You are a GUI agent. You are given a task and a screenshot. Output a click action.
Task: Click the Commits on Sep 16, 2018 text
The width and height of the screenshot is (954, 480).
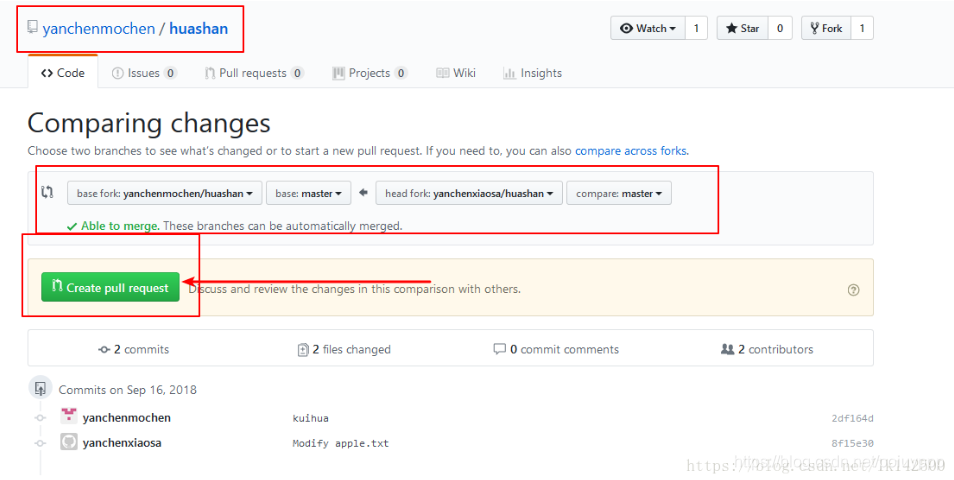[x=128, y=390]
